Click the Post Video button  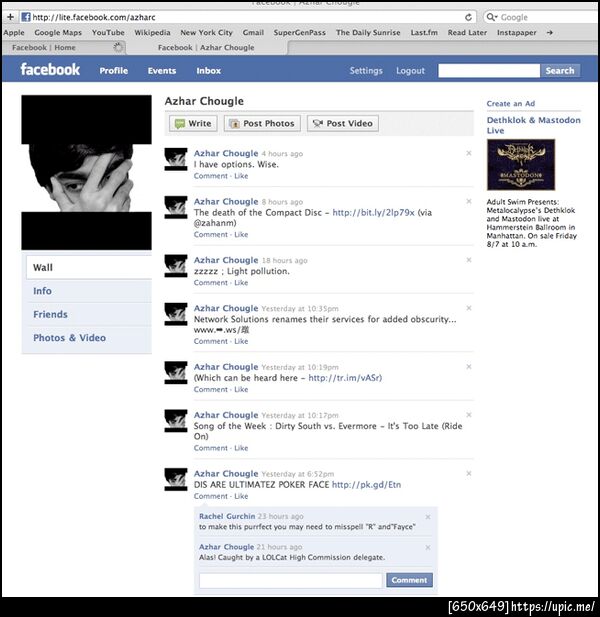(x=343, y=123)
